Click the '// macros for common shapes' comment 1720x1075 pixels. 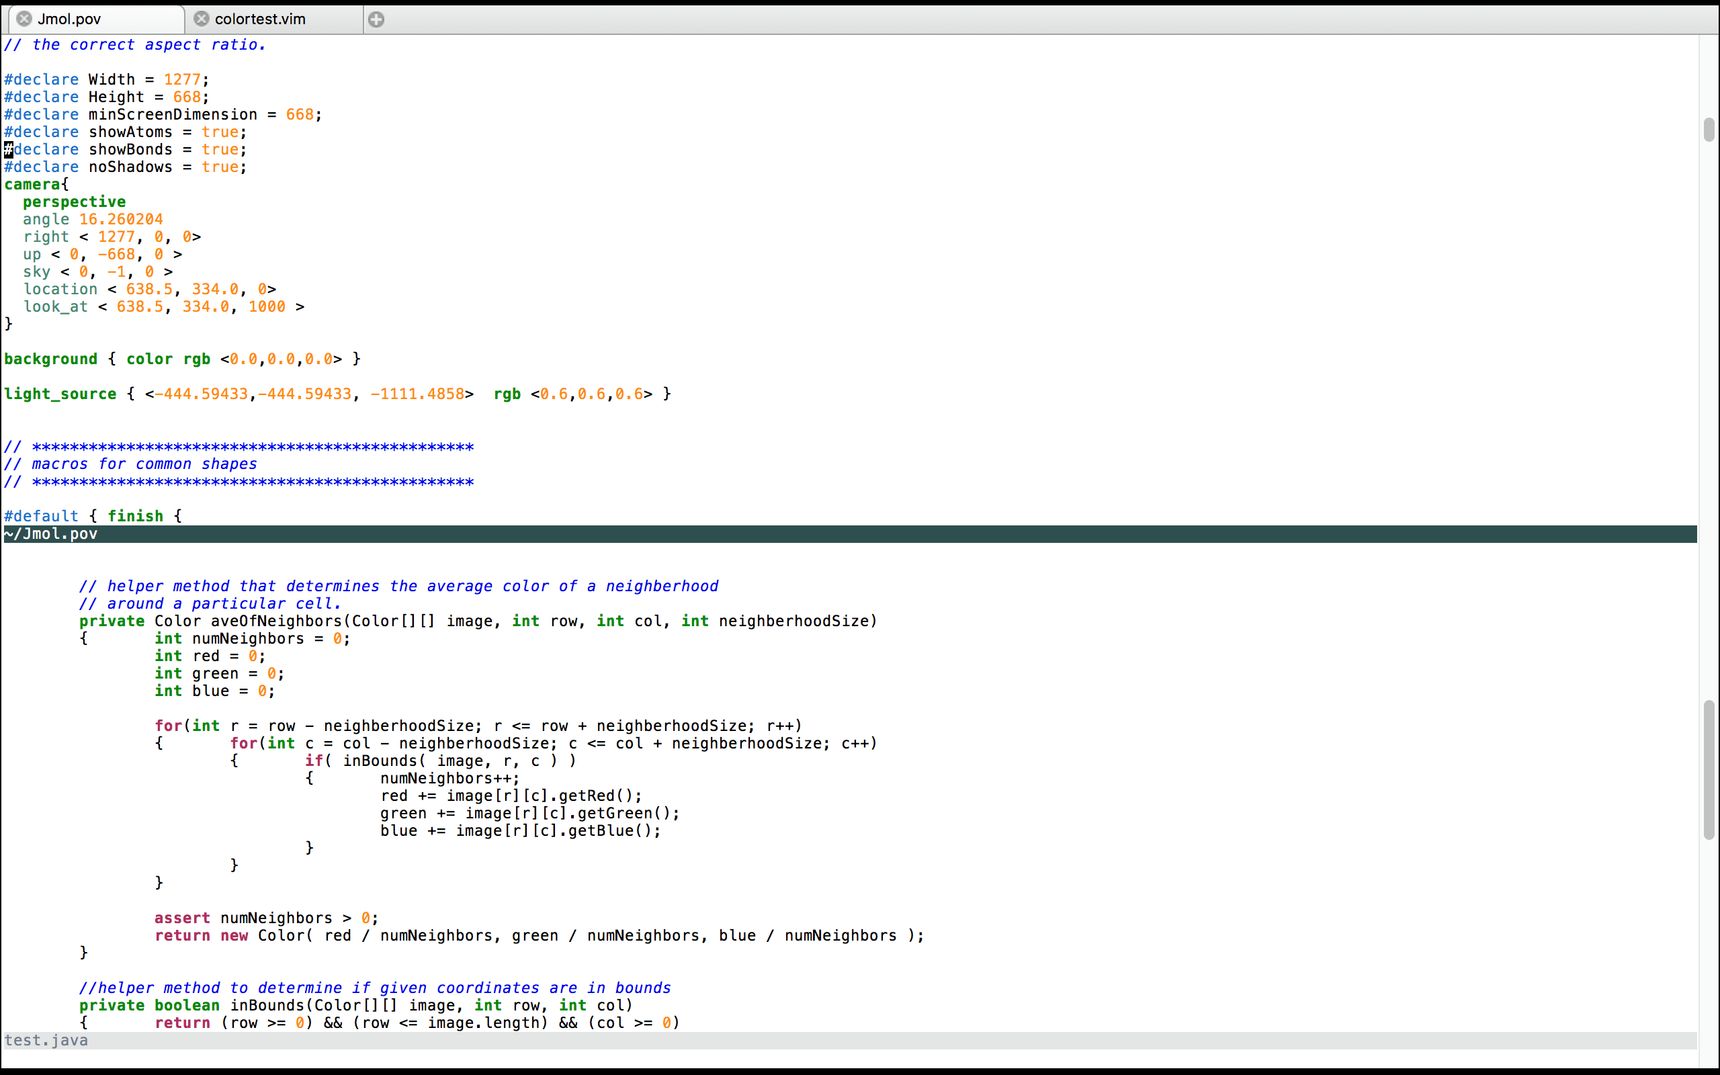pos(131,464)
